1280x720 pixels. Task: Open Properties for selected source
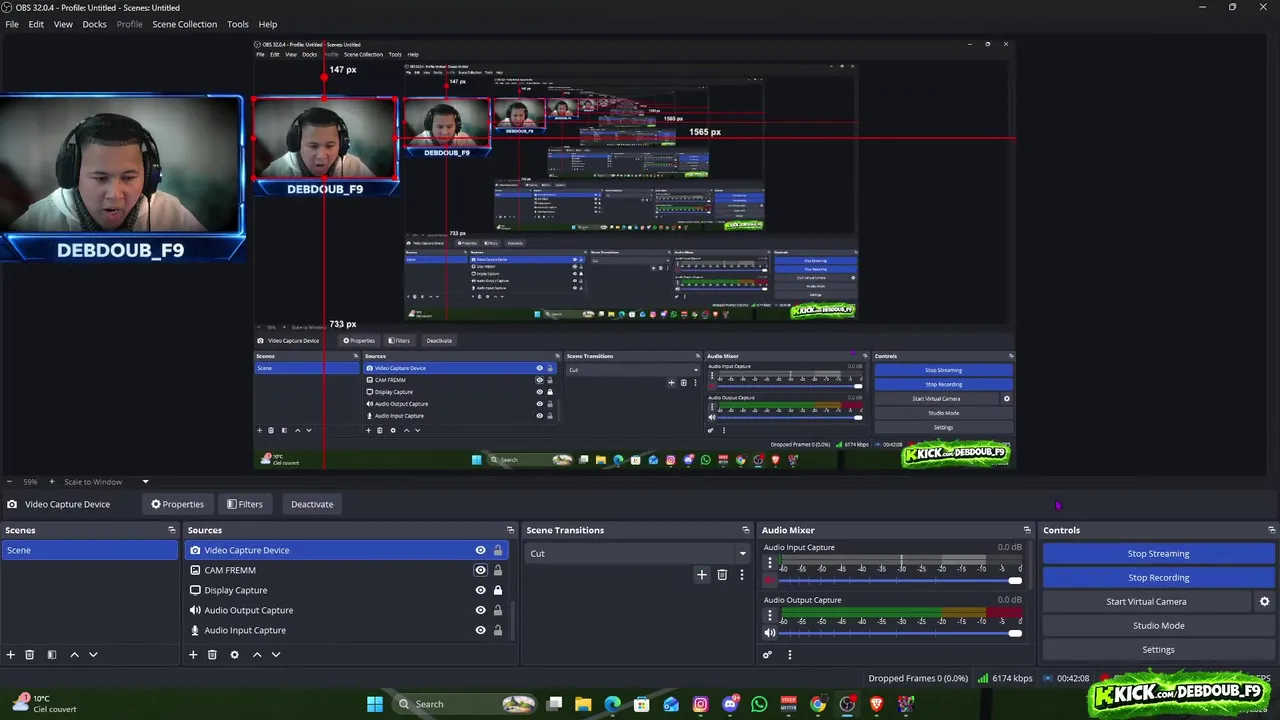[x=177, y=504]
